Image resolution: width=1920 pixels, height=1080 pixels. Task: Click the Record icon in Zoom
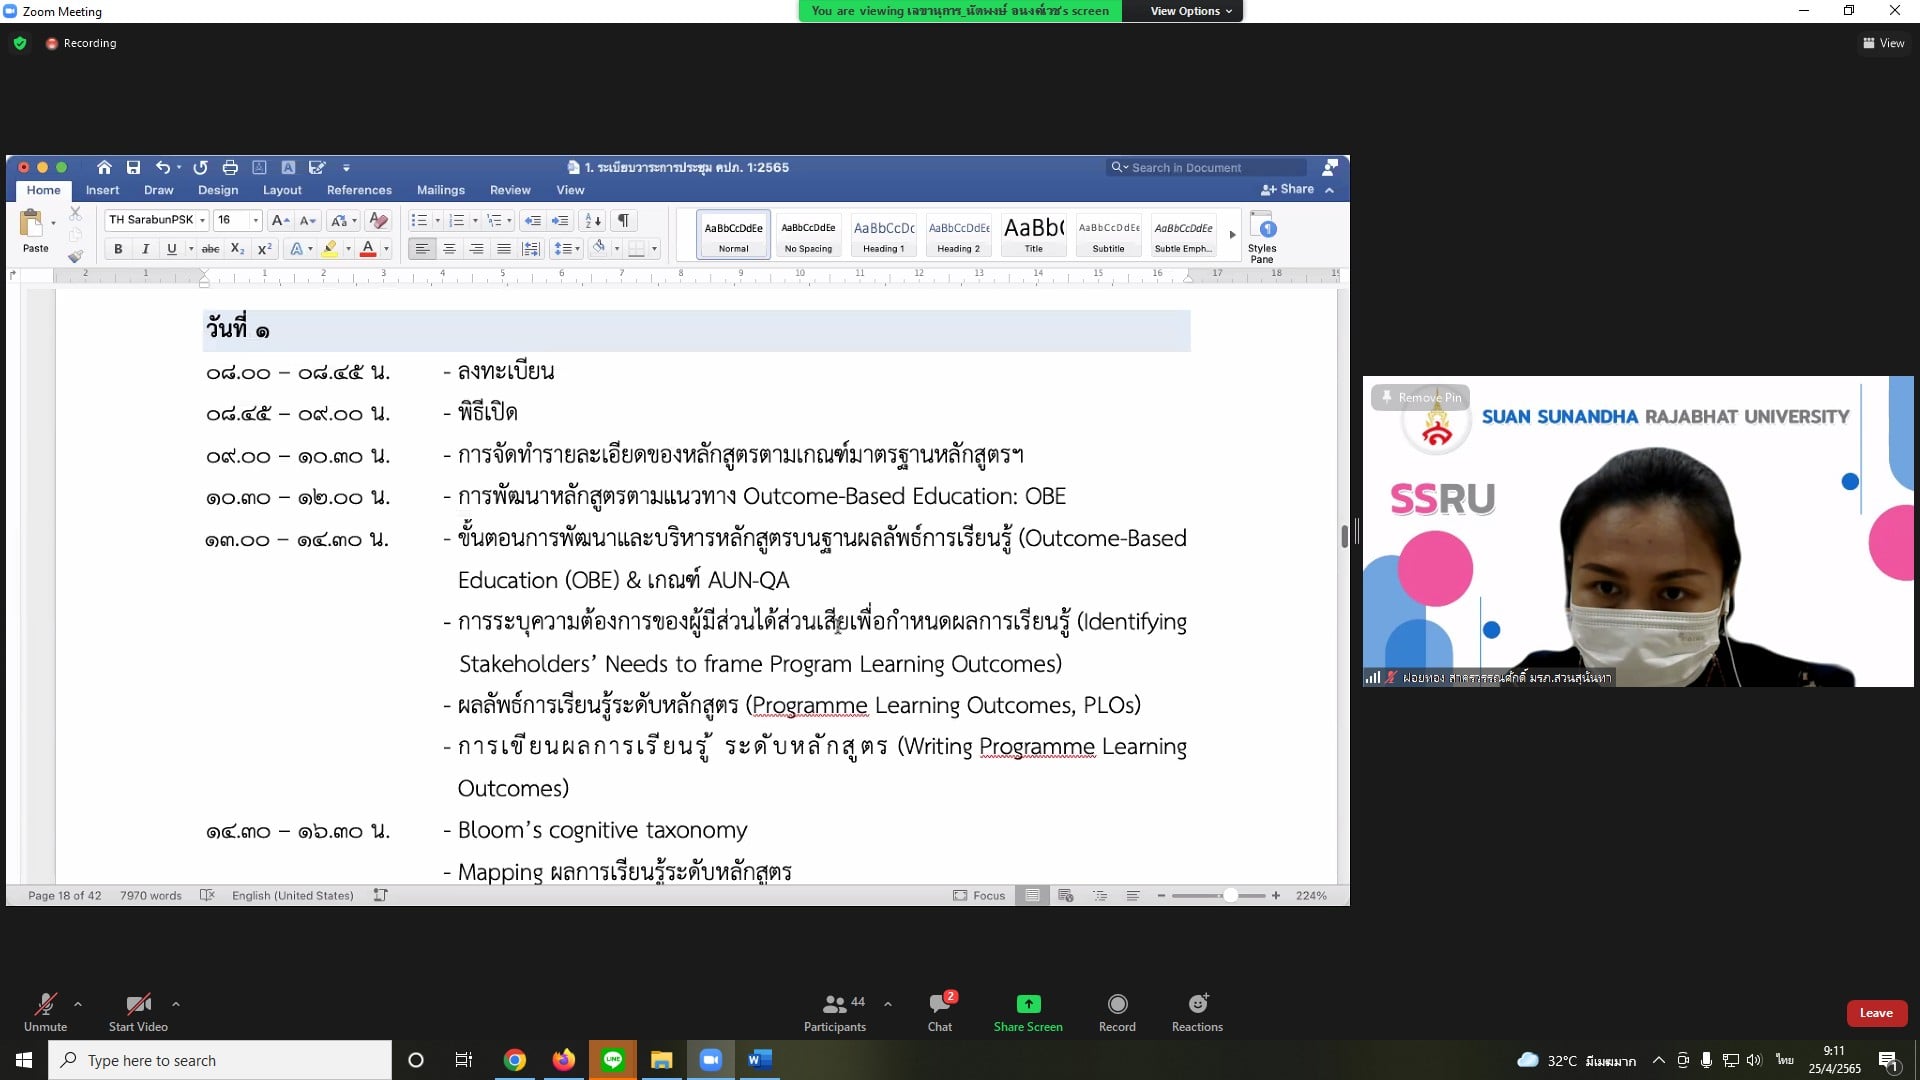click(x=1117, y=1004)
